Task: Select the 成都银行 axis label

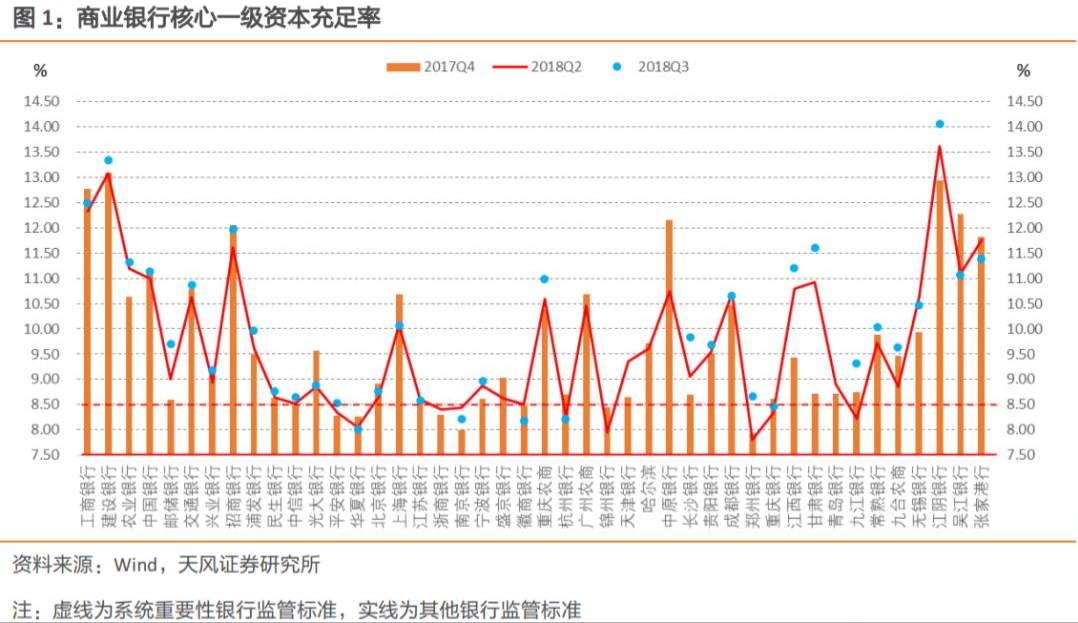Action: click(x=732, y=496)
